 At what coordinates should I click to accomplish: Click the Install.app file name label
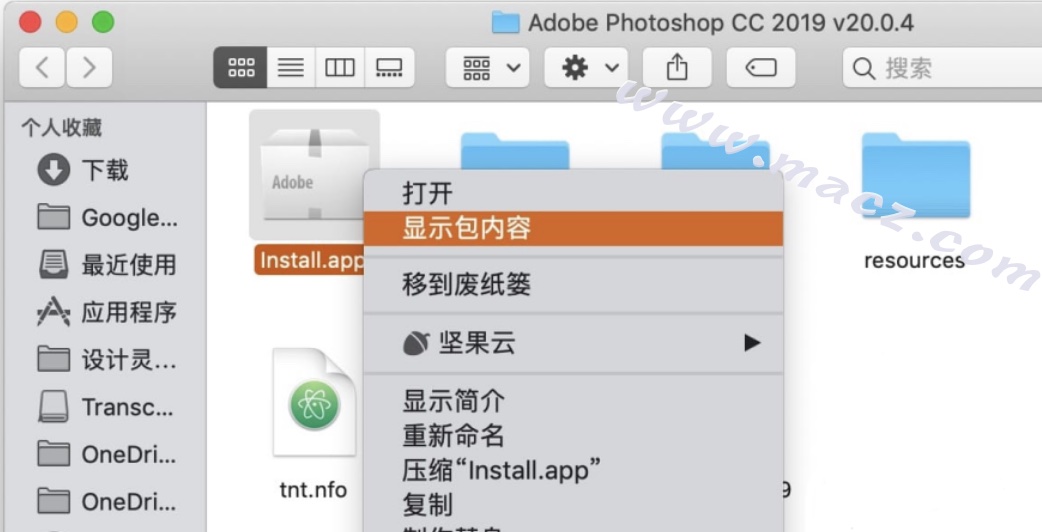[310, 260]
